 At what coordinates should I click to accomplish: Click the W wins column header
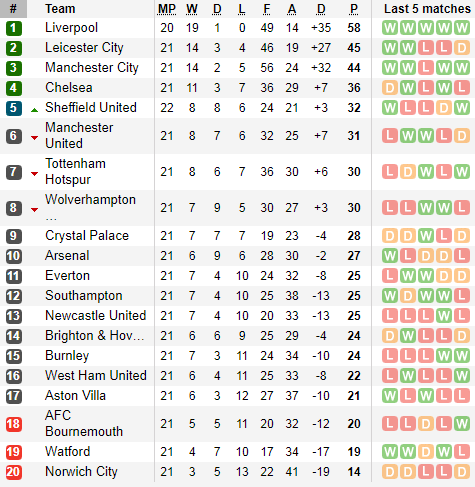point(192,9)
